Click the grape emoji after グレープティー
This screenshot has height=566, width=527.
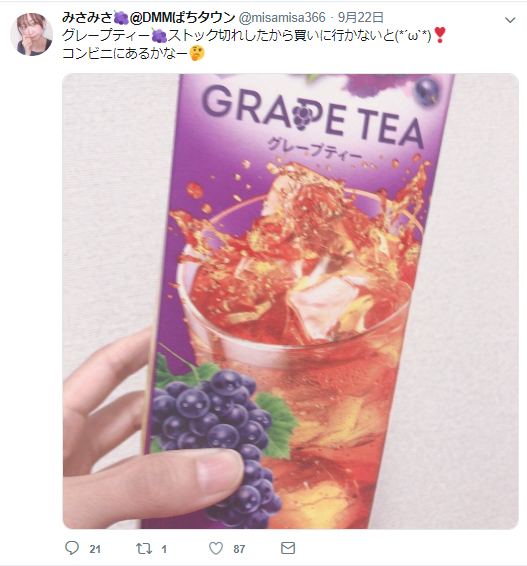(x=159, y=35)
